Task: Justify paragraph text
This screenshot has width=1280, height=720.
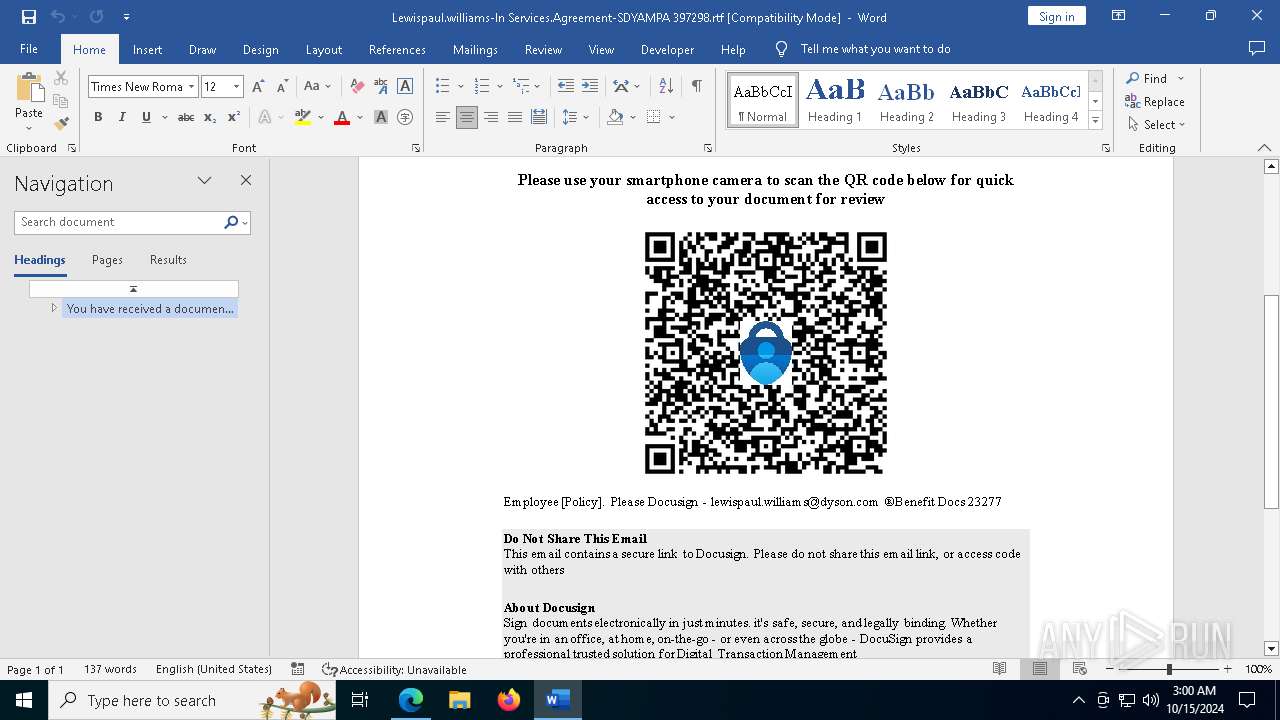Action: pos(515,117)
